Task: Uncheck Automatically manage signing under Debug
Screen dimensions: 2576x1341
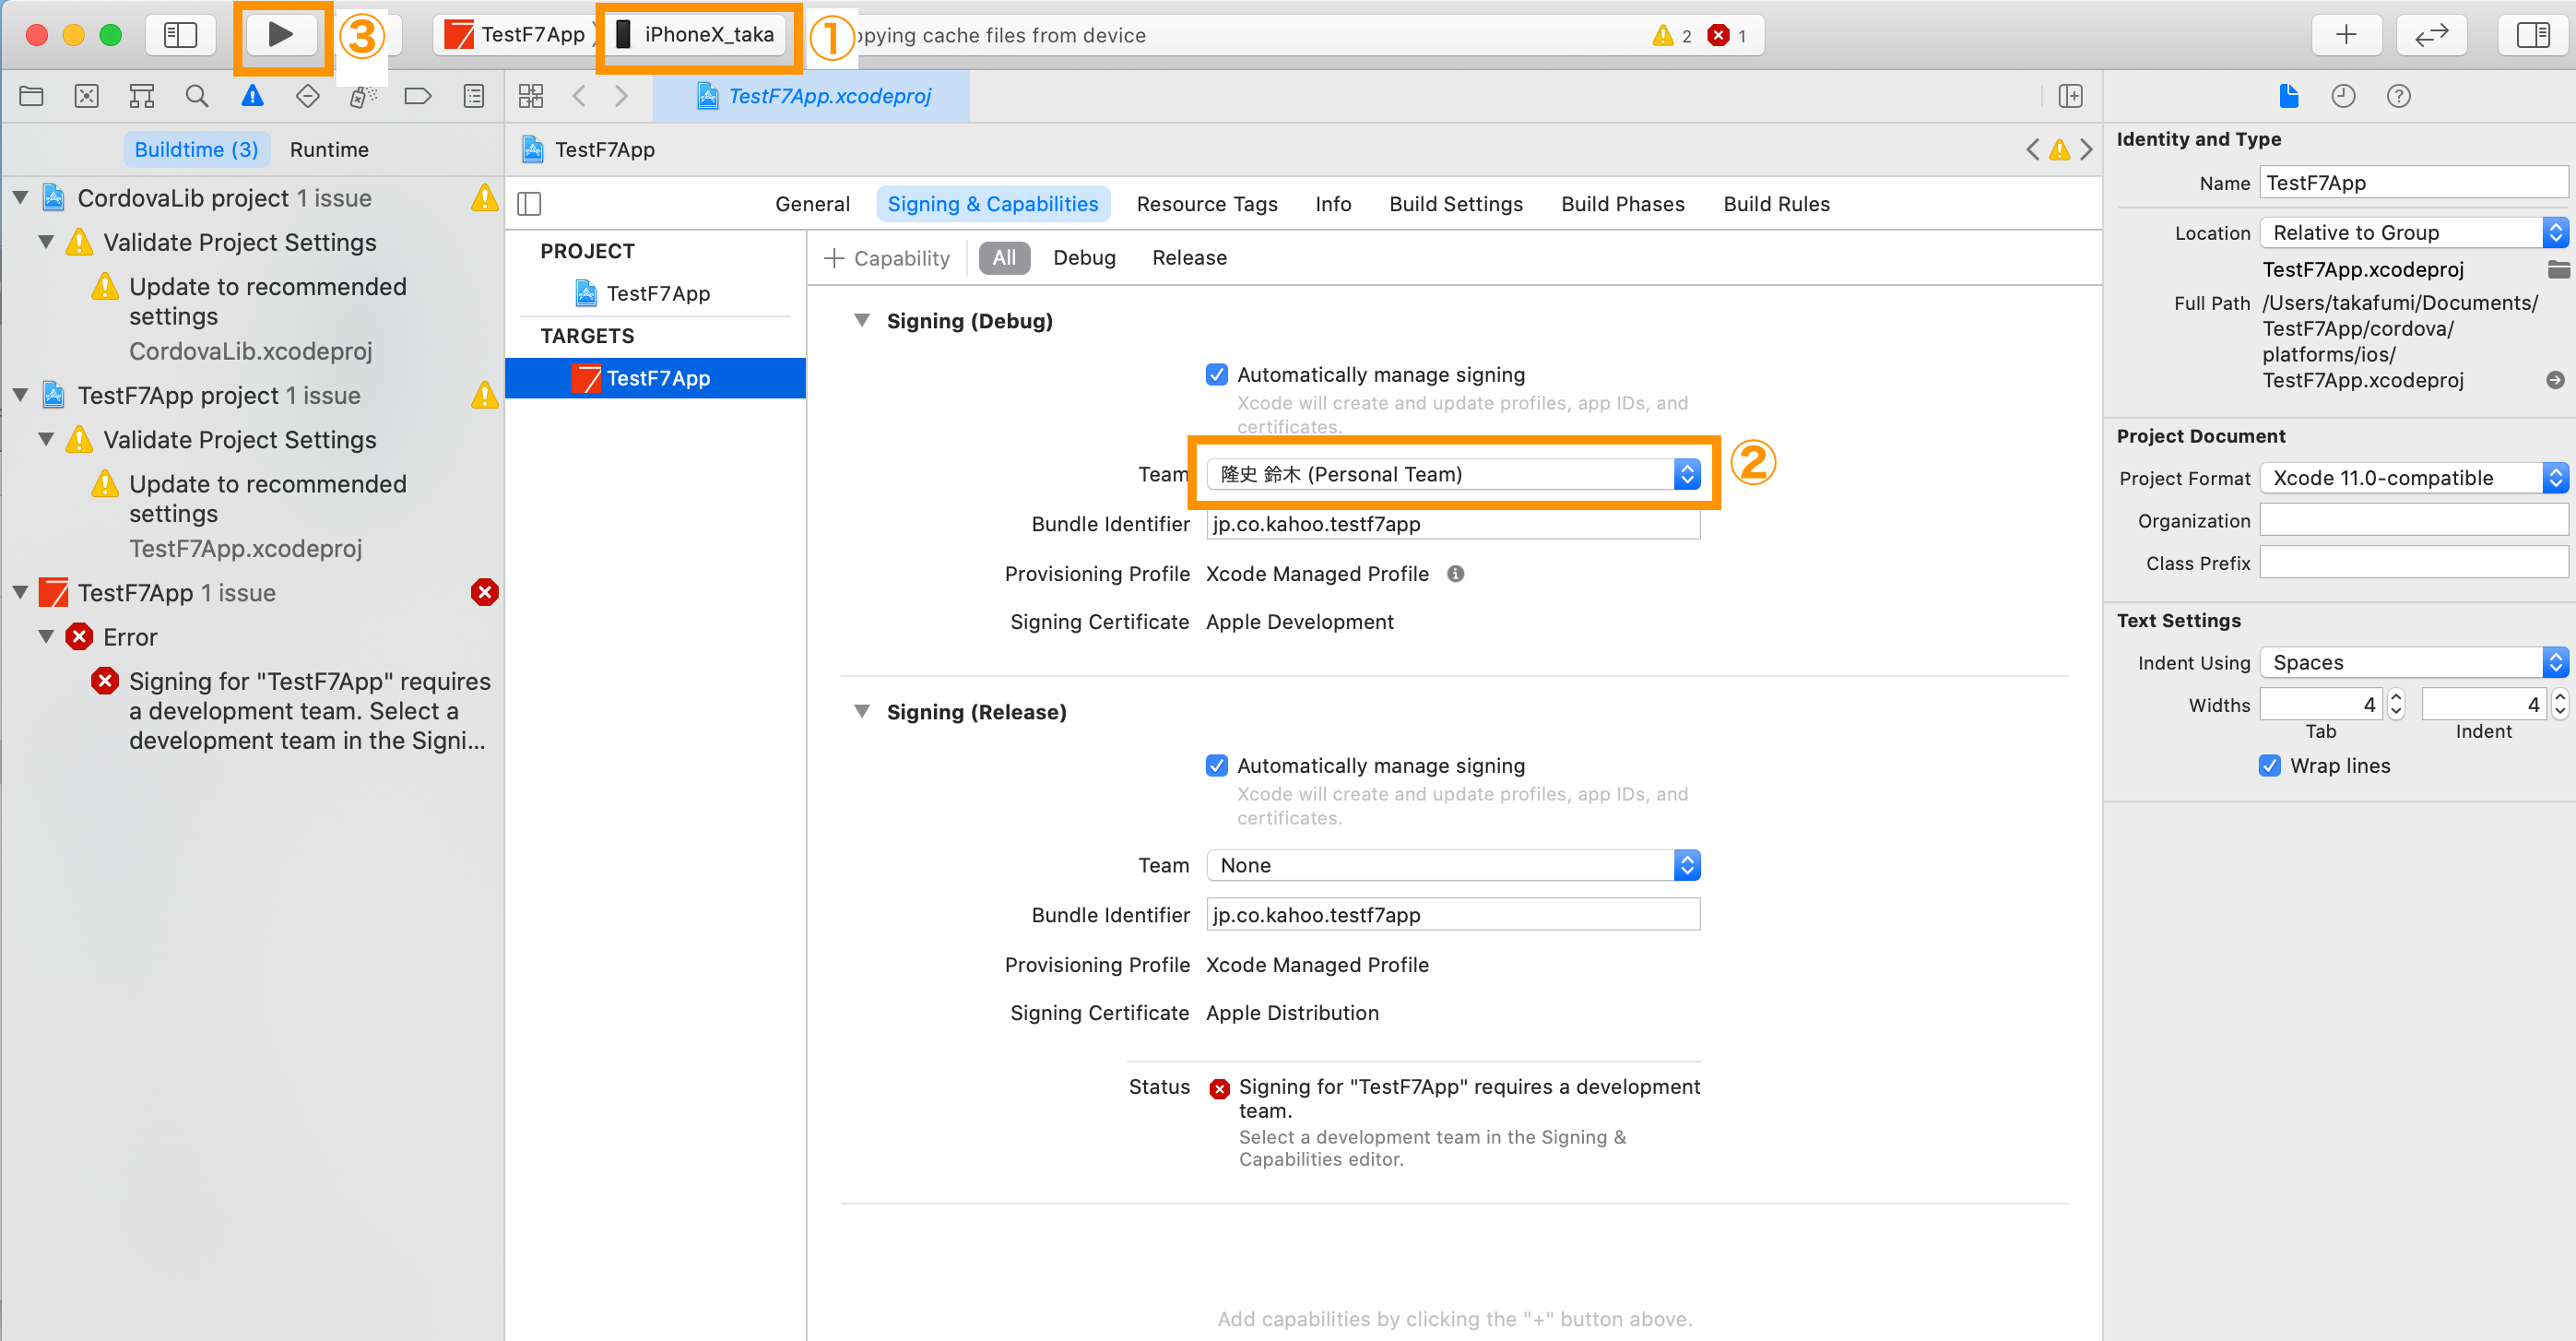Action: point(1216,374)
